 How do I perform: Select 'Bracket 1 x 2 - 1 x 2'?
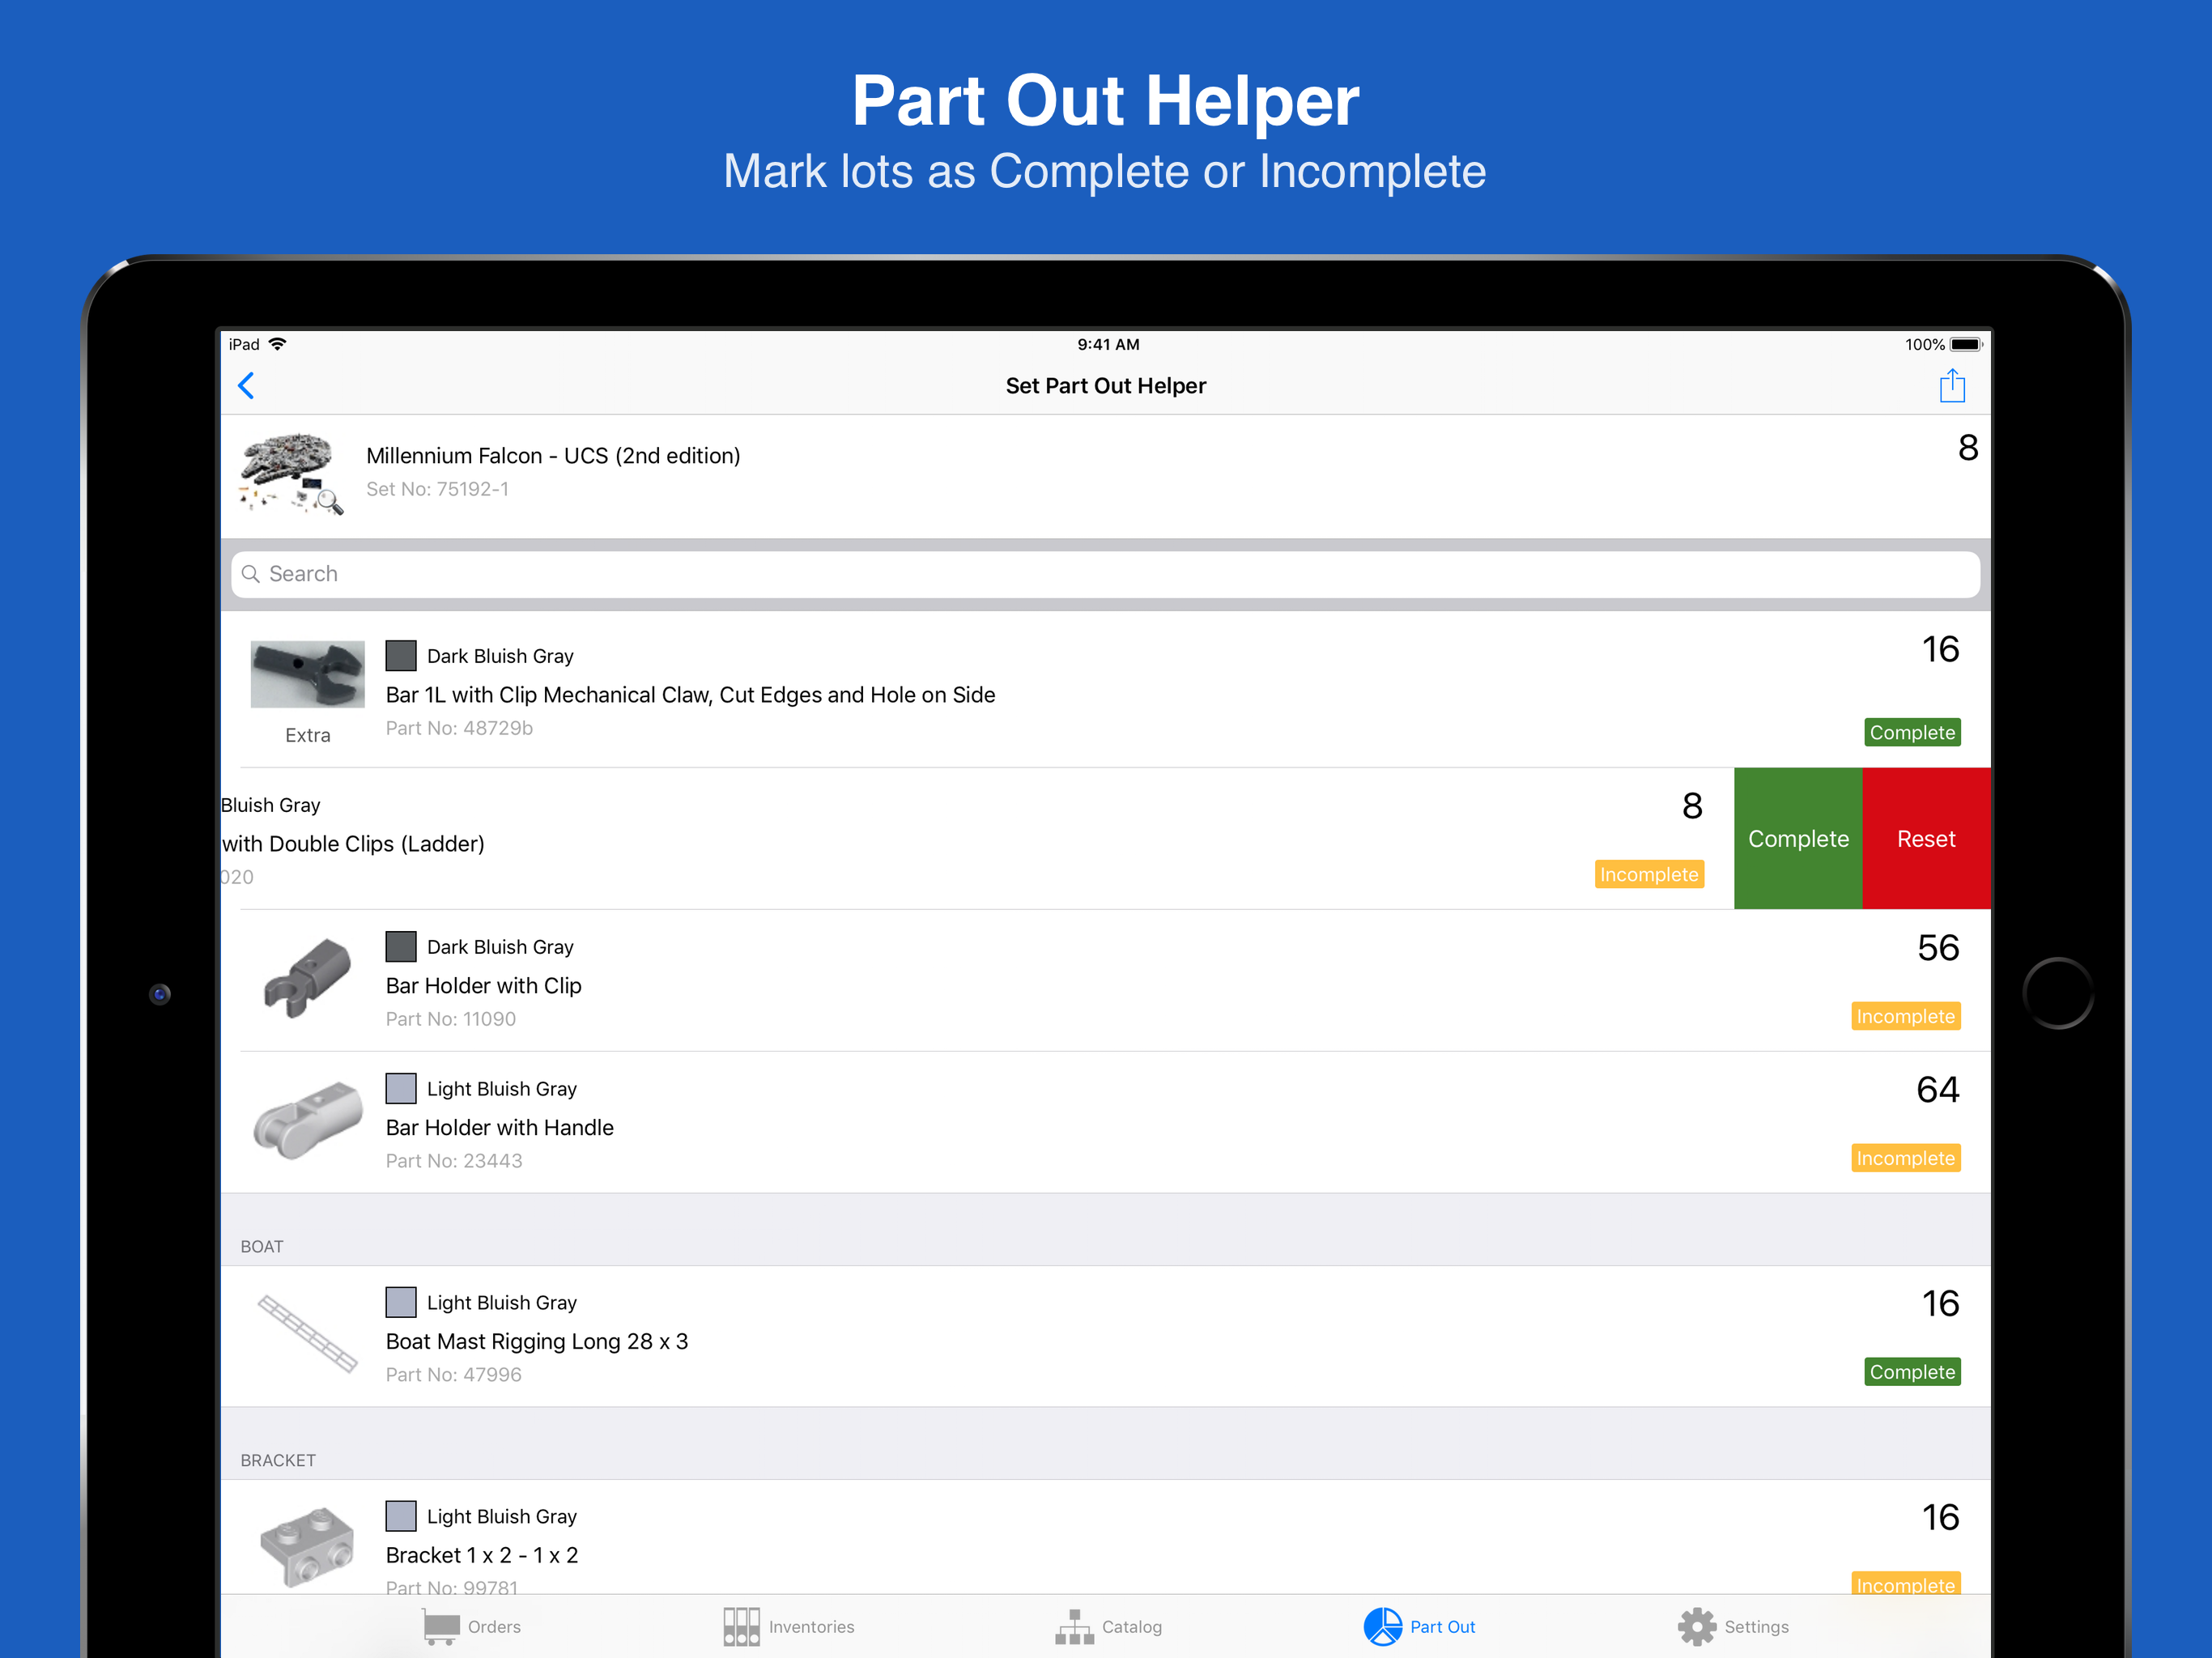[x=482, y=1556]
